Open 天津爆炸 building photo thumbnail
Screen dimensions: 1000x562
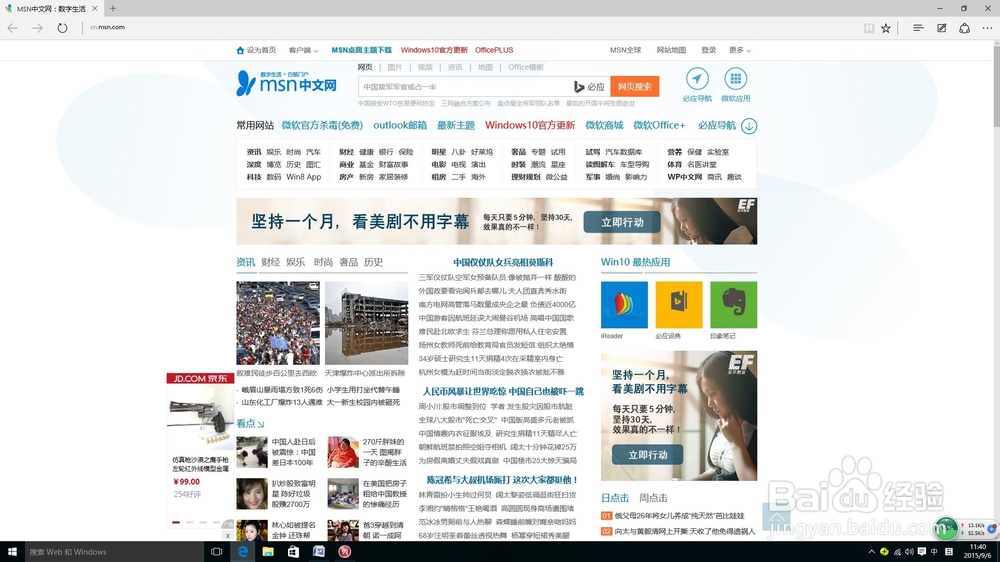coord(366,323)
